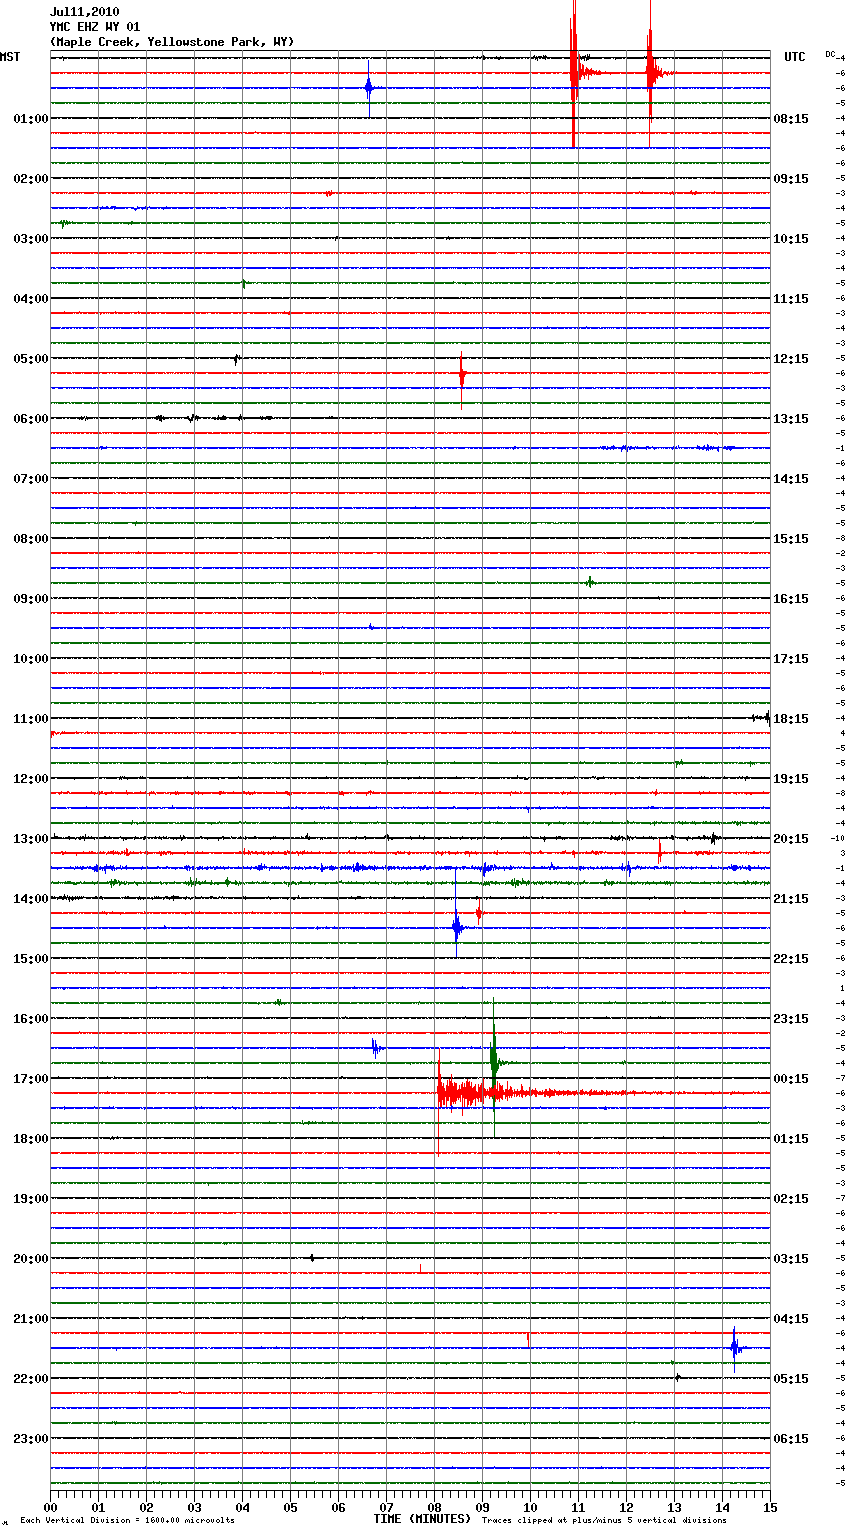Click the Traces clipped footer note
The width and height of the screenshot is (850, 1534).
[x=604, y=1520]
